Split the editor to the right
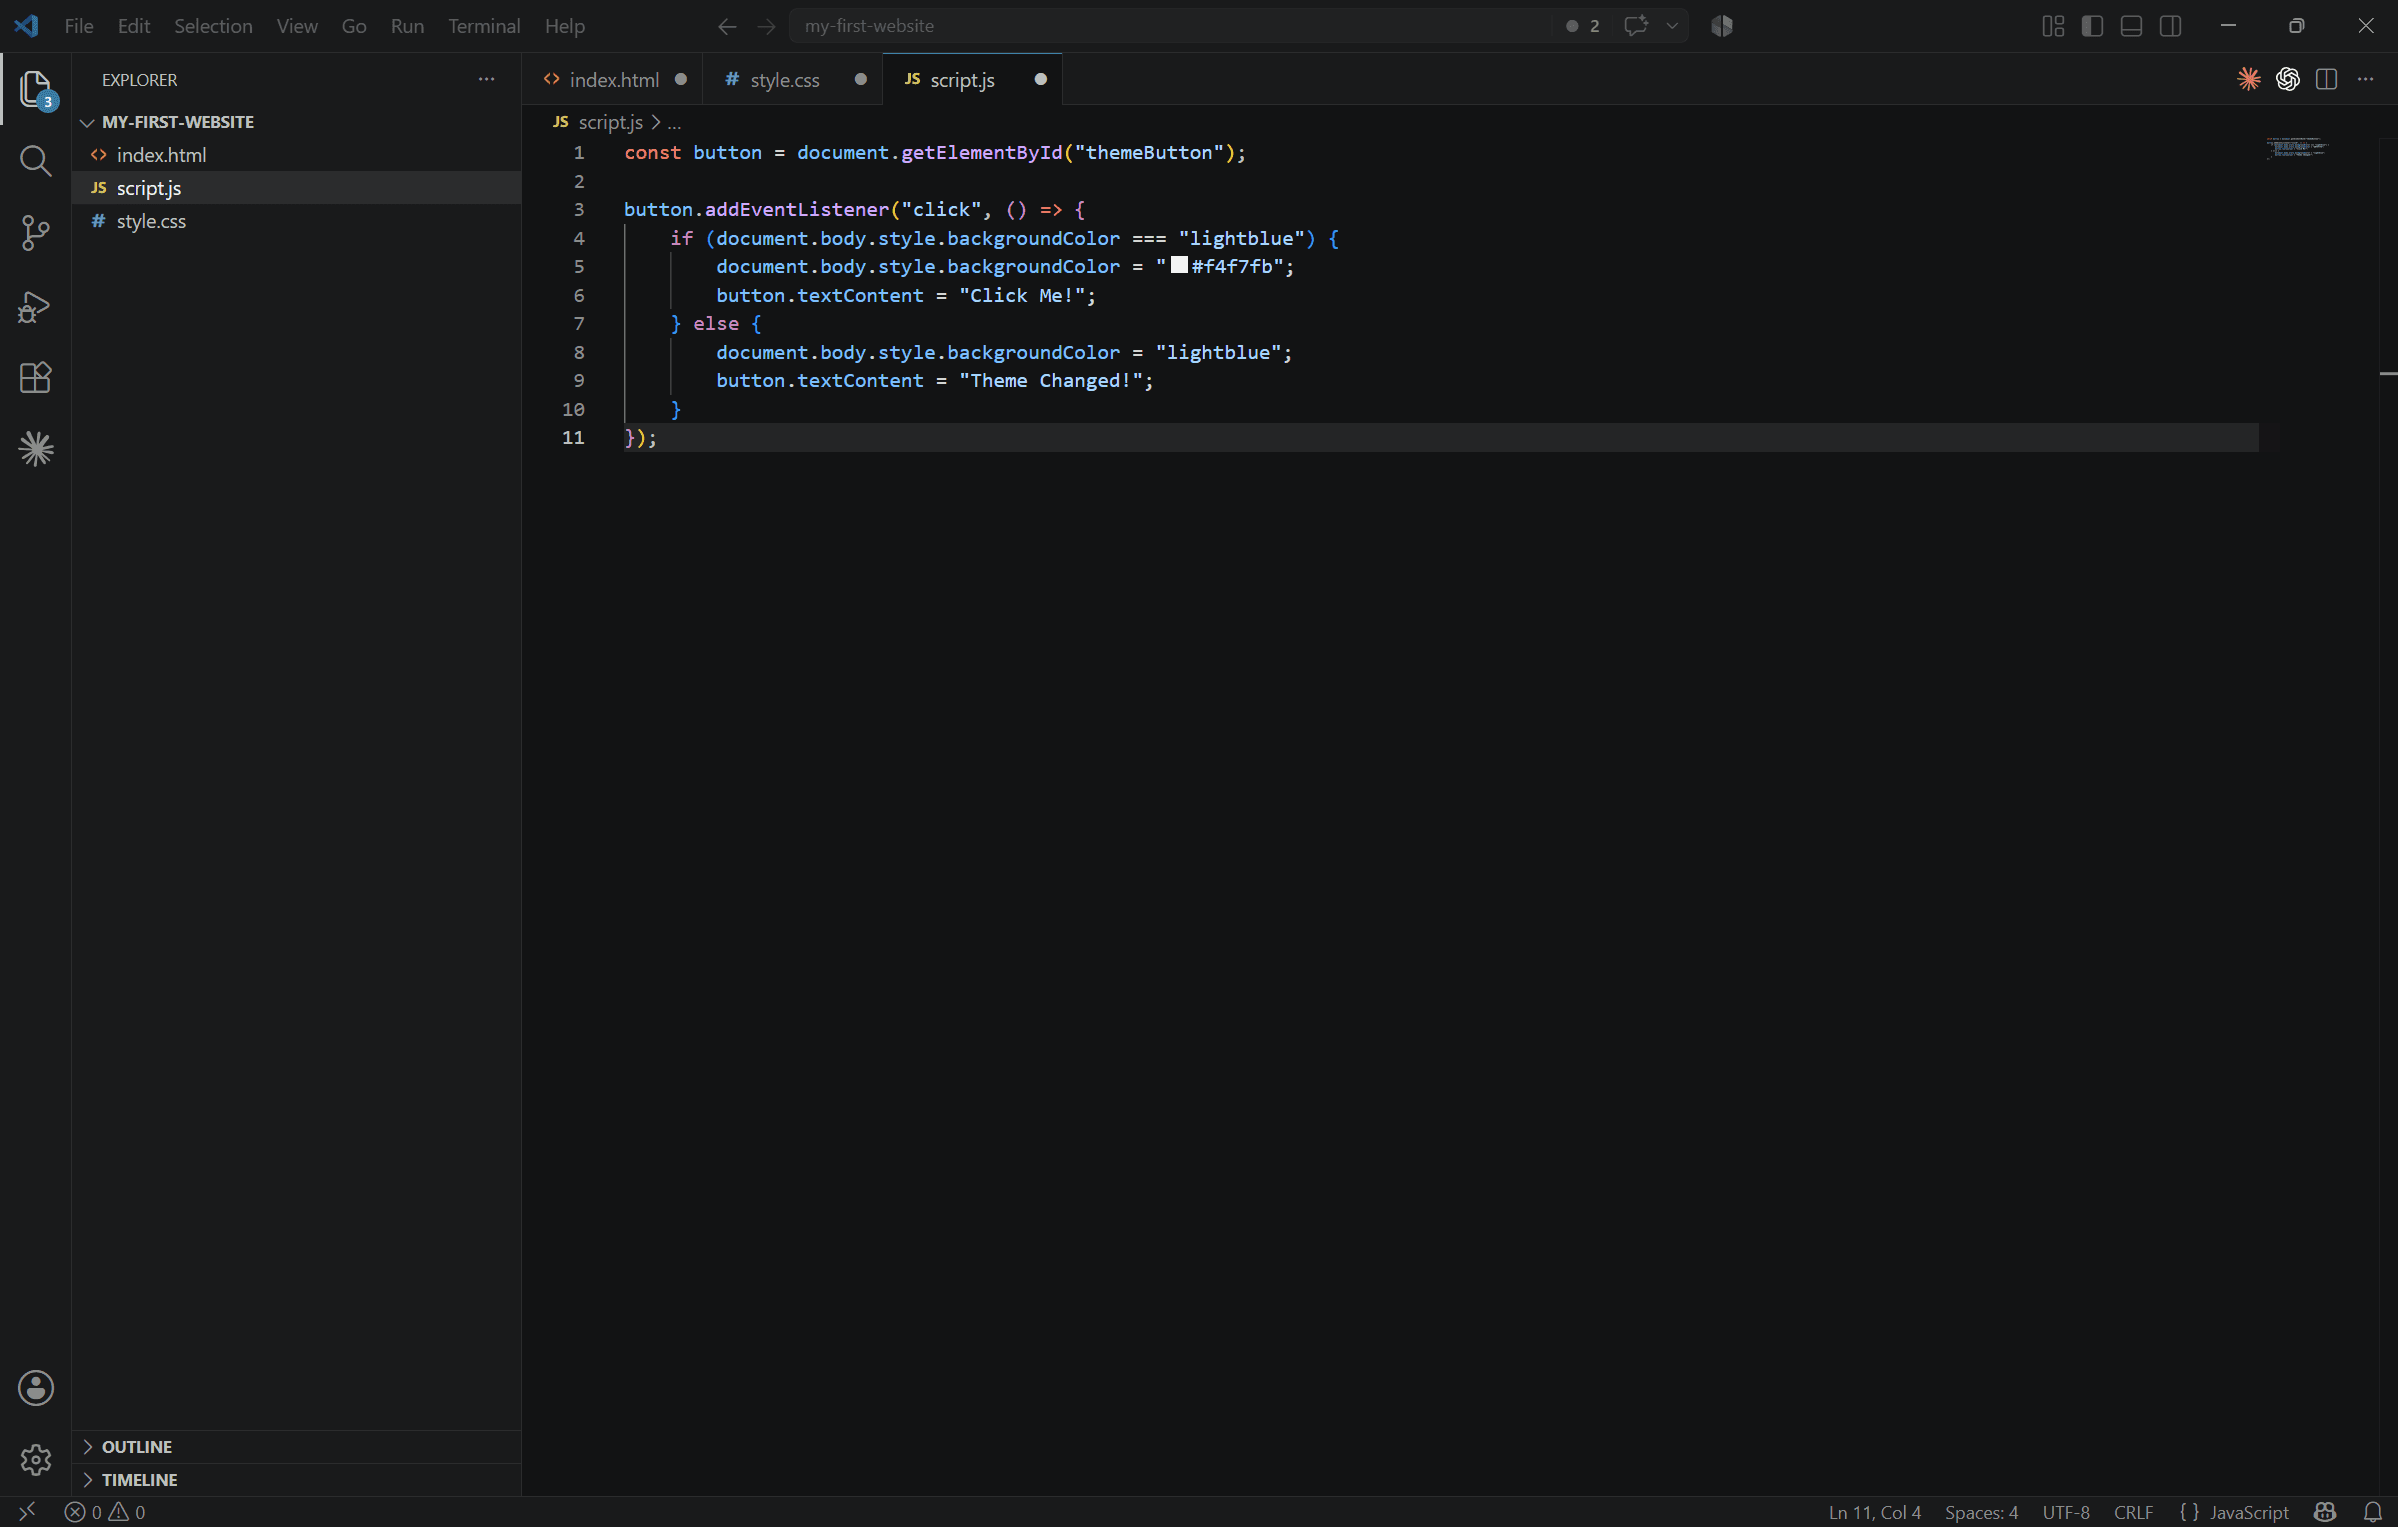Image resolution: width=2398 pixels, height=1527 pixels. tap(2327, 79)
